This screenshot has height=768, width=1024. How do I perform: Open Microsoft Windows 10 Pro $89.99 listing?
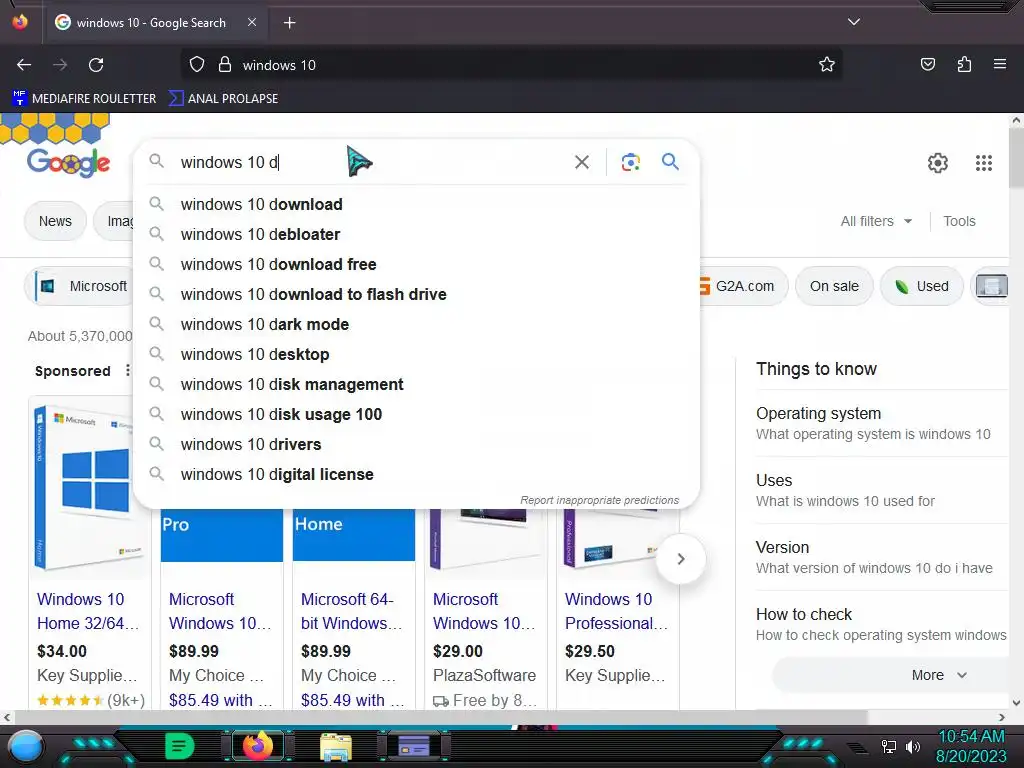(220, 611)
